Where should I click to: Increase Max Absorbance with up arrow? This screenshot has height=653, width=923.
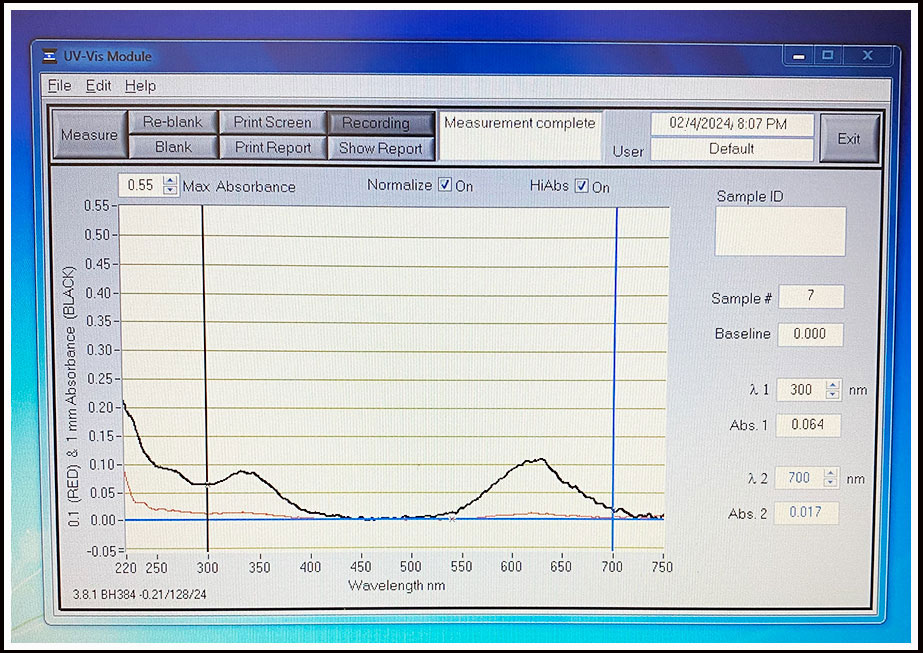click(169, 181)
